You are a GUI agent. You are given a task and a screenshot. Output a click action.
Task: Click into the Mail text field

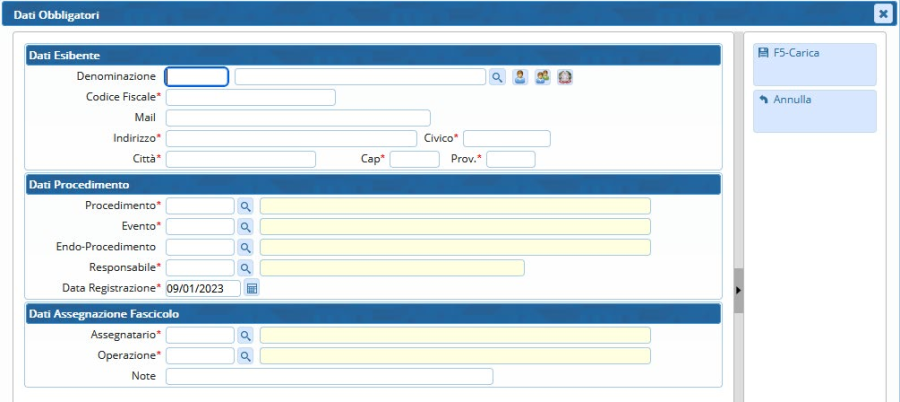click(x=297, y=118)
